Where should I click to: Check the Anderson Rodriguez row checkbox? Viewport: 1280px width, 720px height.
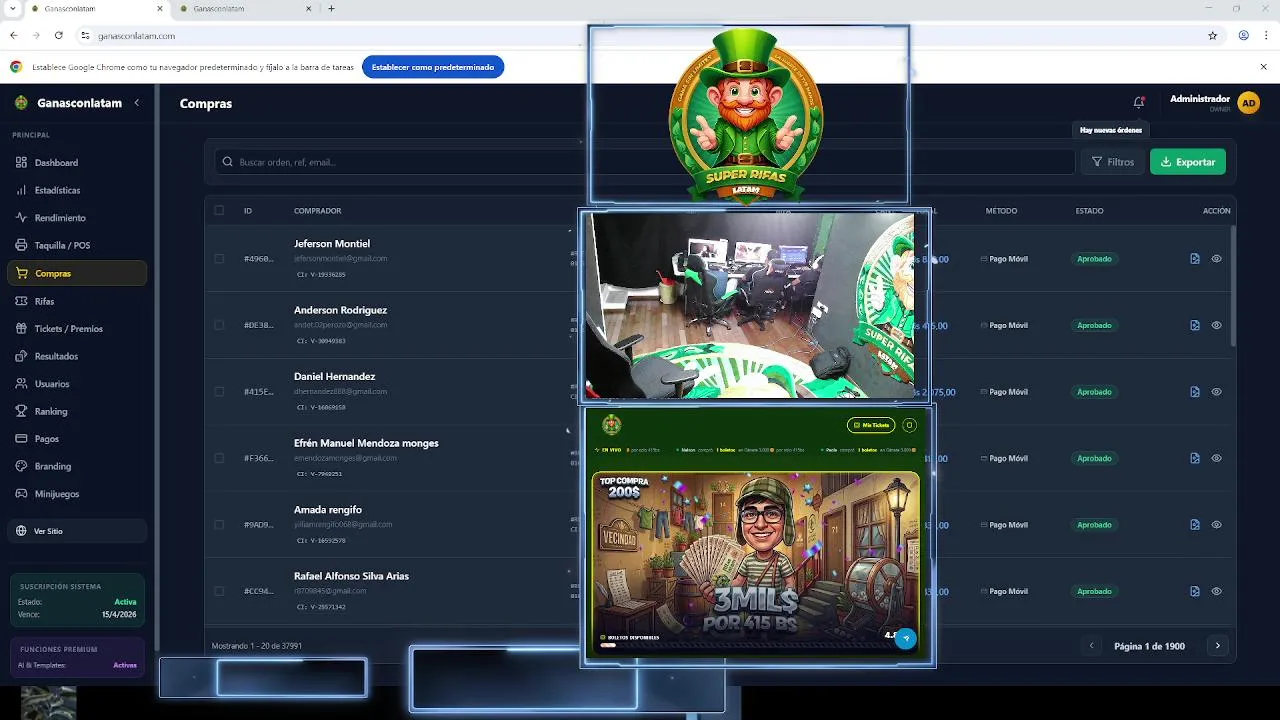219,325
